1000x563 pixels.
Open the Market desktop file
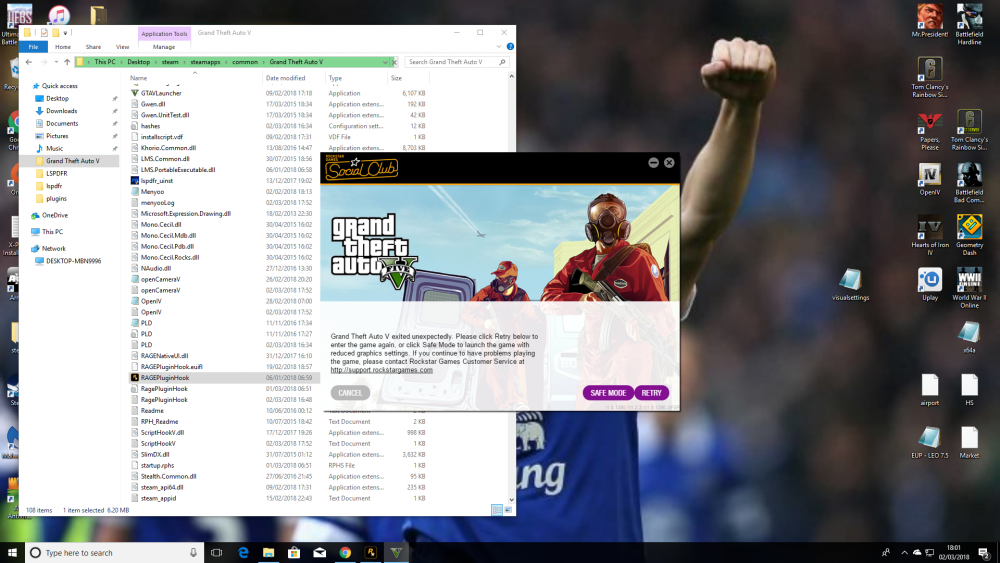click(x=969, y=442)
